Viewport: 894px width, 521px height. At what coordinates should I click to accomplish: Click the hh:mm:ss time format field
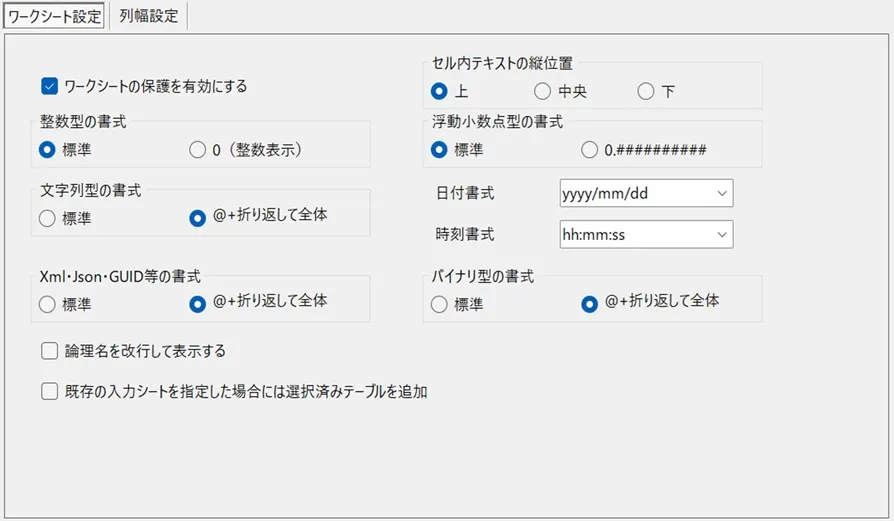647,234
